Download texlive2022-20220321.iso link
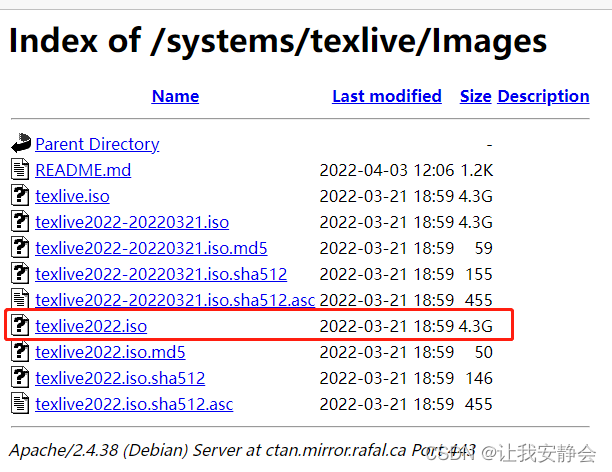This screenshot has width=612, height=472. (x=132, y=222)
